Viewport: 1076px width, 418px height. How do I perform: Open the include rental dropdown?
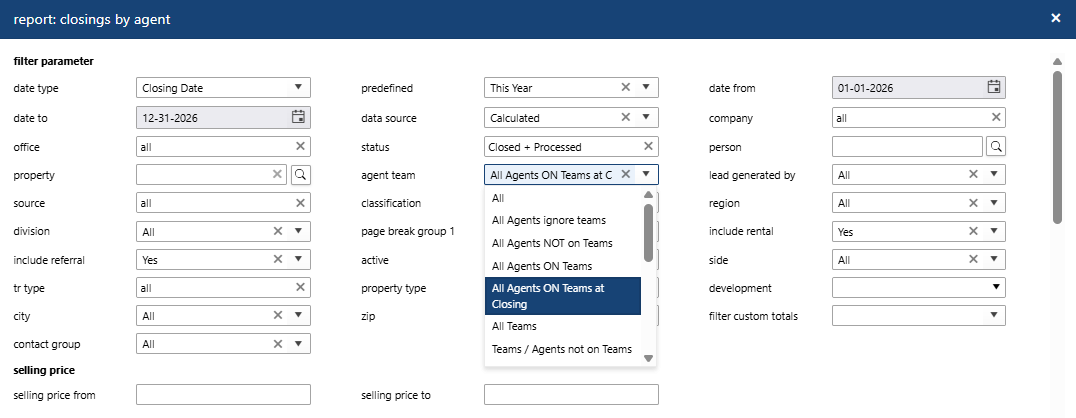pos(994,231)
